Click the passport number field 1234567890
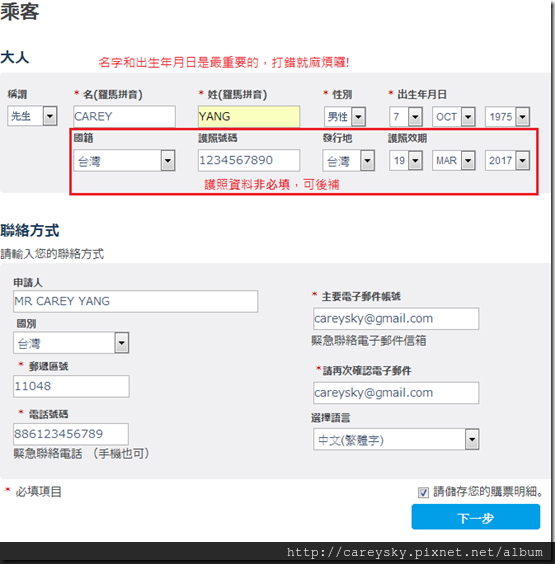 (x=249, y=160)
